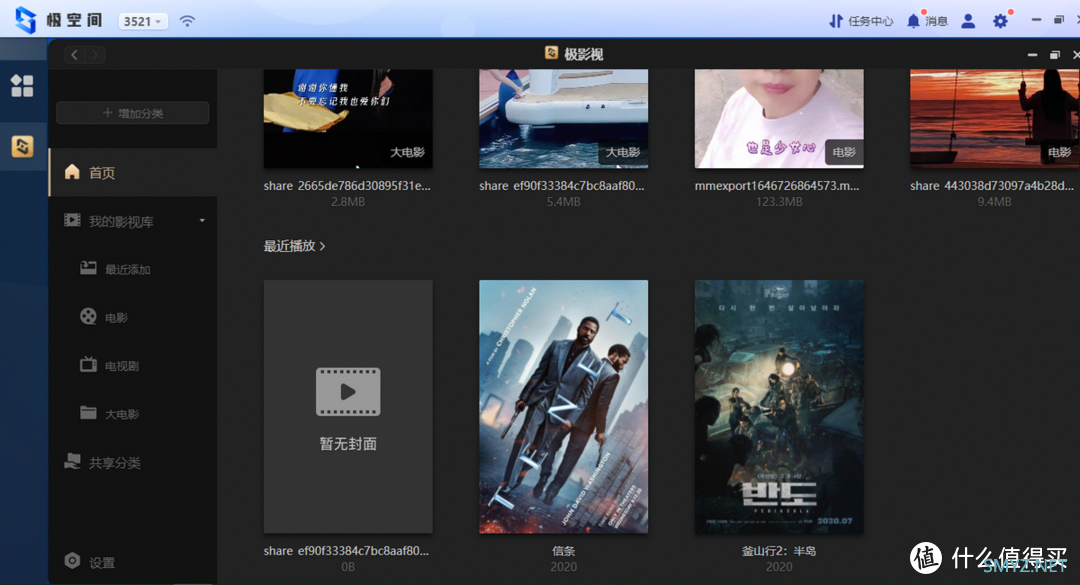Click file name share 443038d73097a4b28d...
Image resolution: width=1080 pixels, height=585 pixels.
coord(992,185)
